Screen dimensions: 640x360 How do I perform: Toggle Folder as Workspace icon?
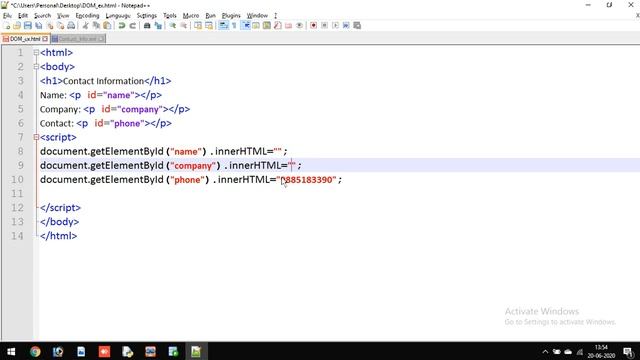coord(289,26)
